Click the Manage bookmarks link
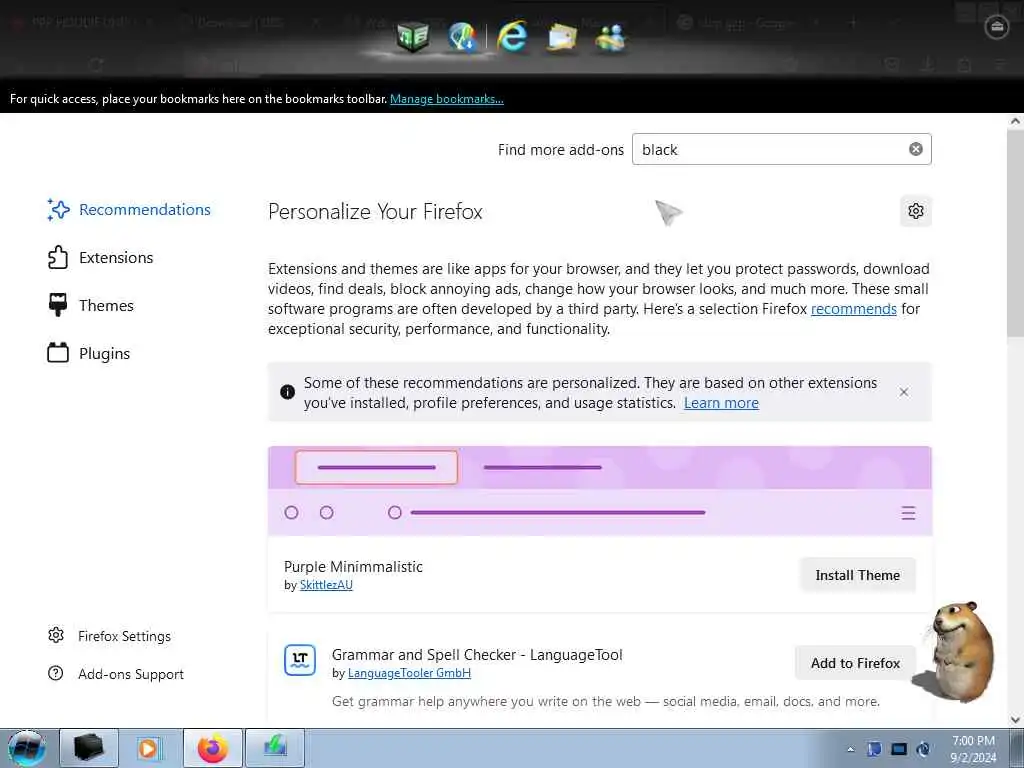The width and height of the screenshot is (1024, 768). coord(447,99)
